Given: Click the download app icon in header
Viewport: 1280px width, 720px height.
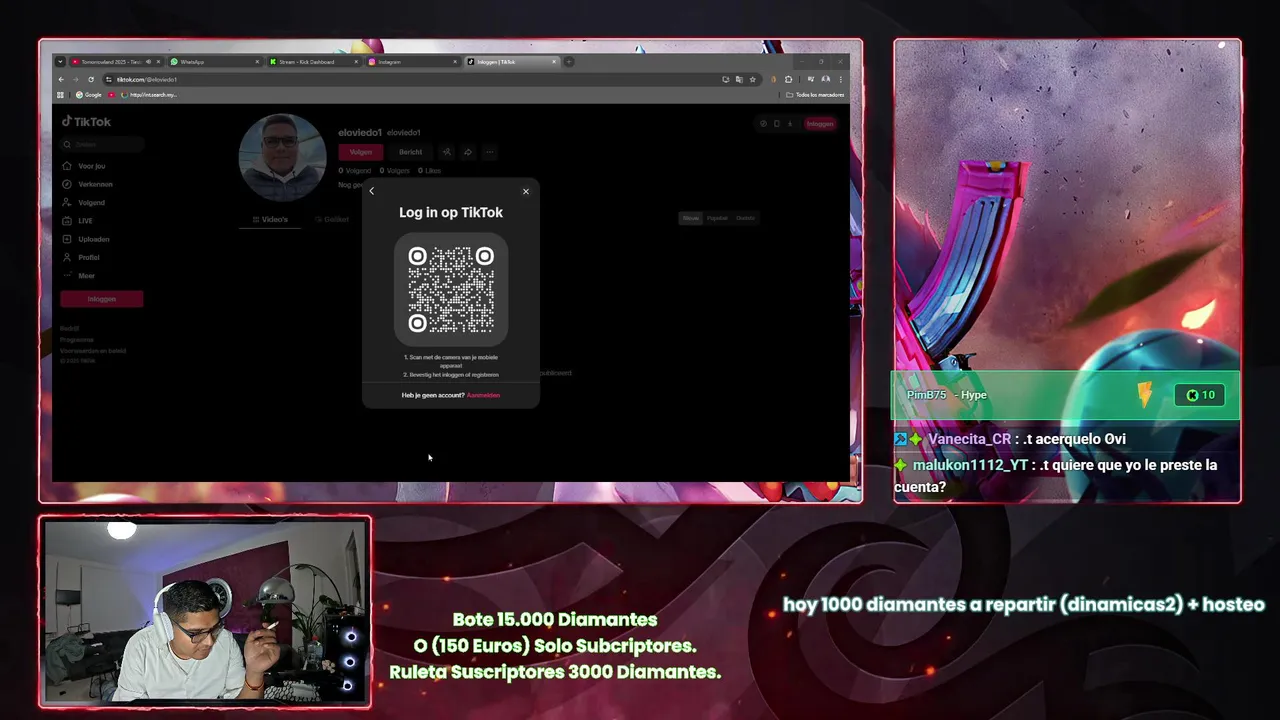Looking at the screenshot, I should tap(790, 124).
